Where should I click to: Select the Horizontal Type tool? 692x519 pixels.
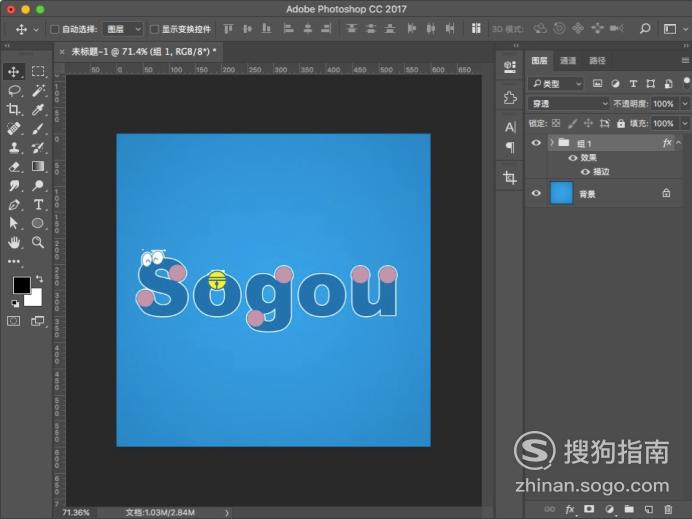pos(38,204)
